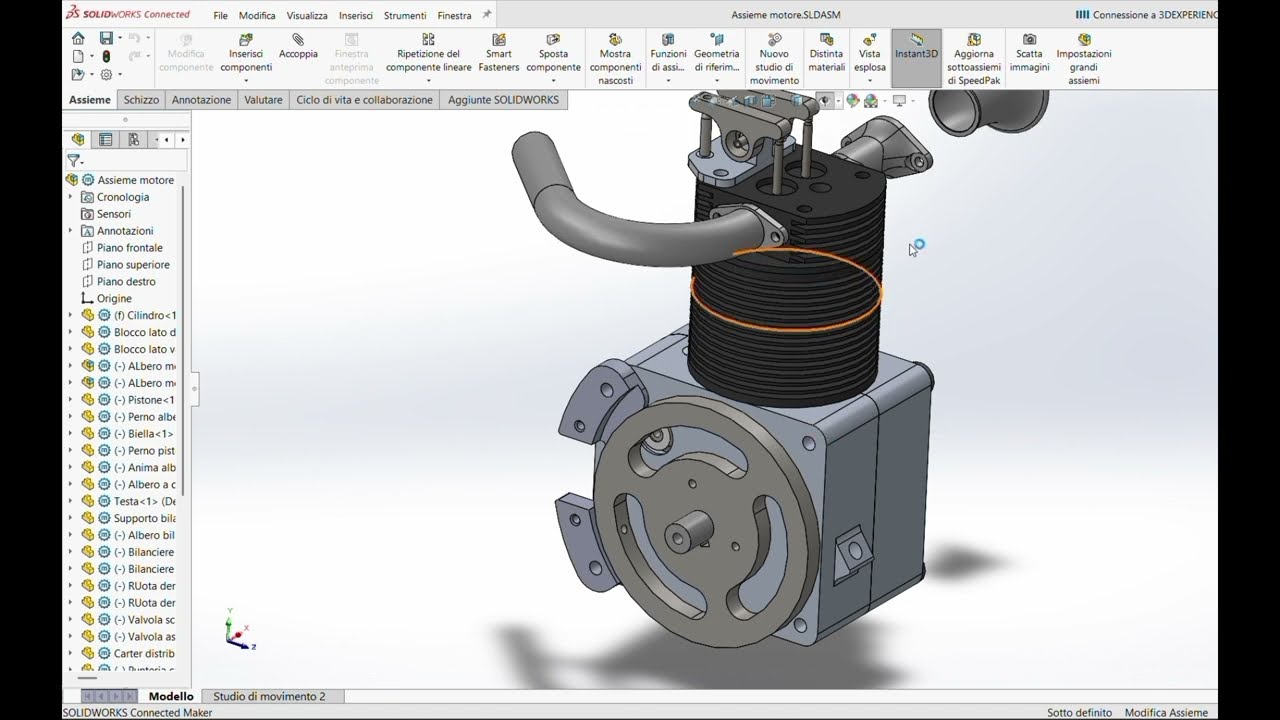Open Distinta materiali tool
The width and height of the screenshot is (1280, 720).
826,54
